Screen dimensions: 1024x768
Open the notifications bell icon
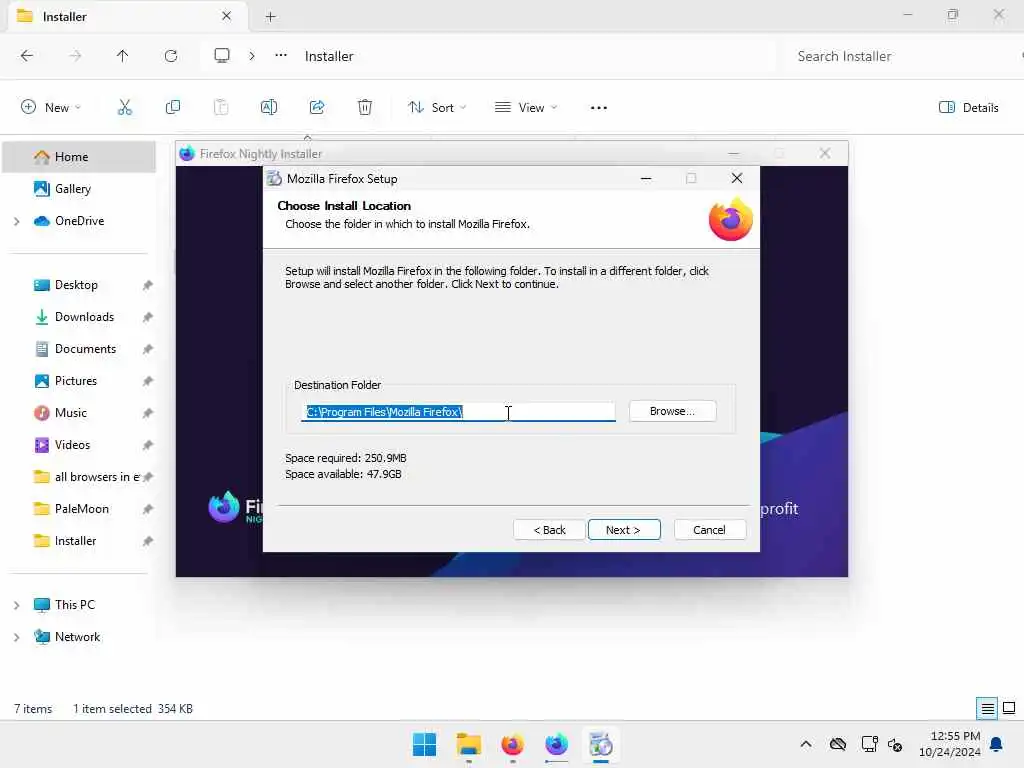997,744
